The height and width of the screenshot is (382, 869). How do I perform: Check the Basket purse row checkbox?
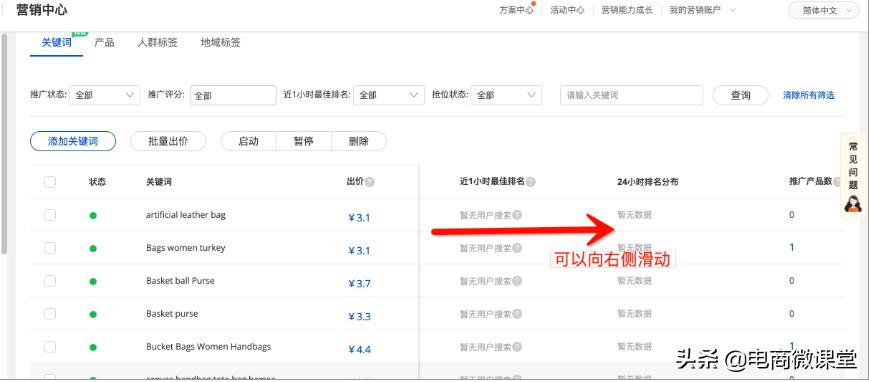50,314
